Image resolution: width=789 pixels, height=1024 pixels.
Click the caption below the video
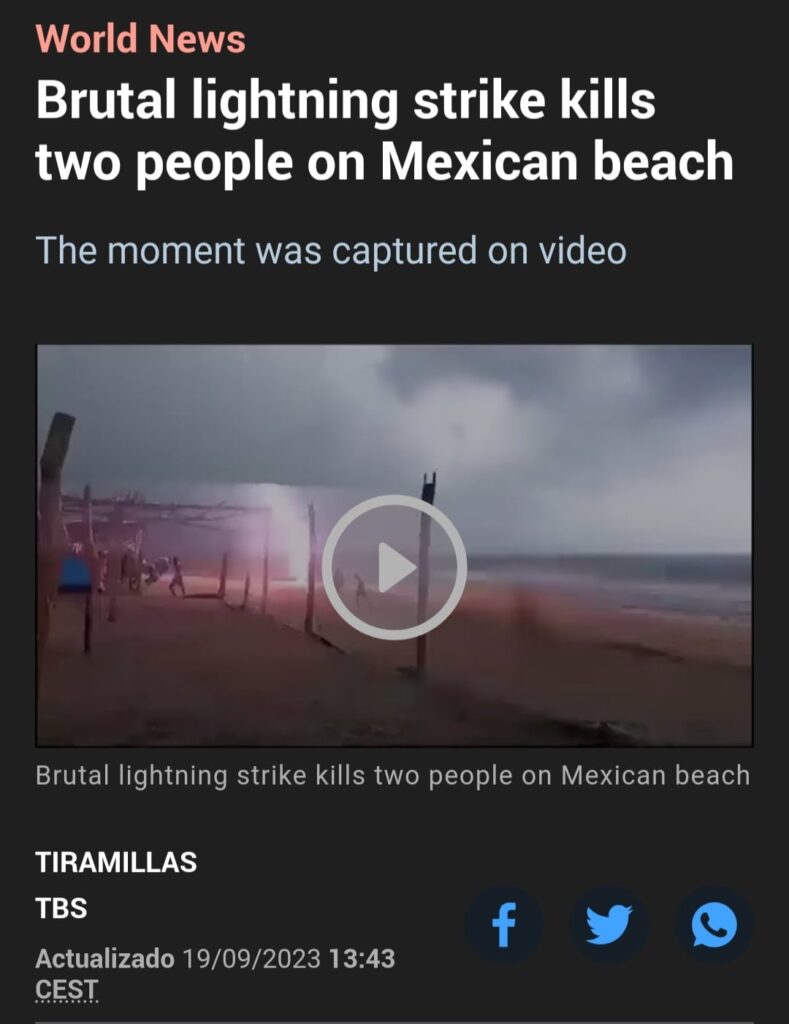pos(393,776)
